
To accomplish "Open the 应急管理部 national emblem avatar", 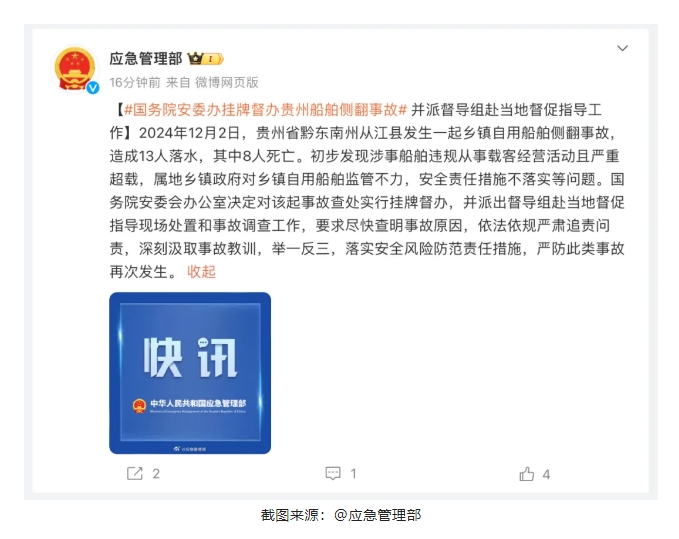I will click(75, 69).
